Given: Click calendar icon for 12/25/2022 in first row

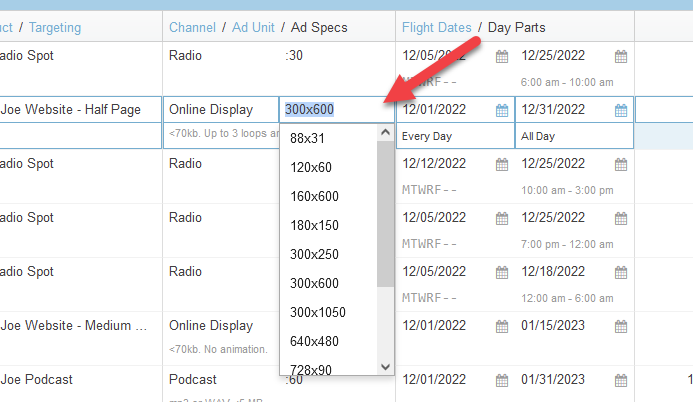Looking at the screenshot, I should click(x=621, y=57).
